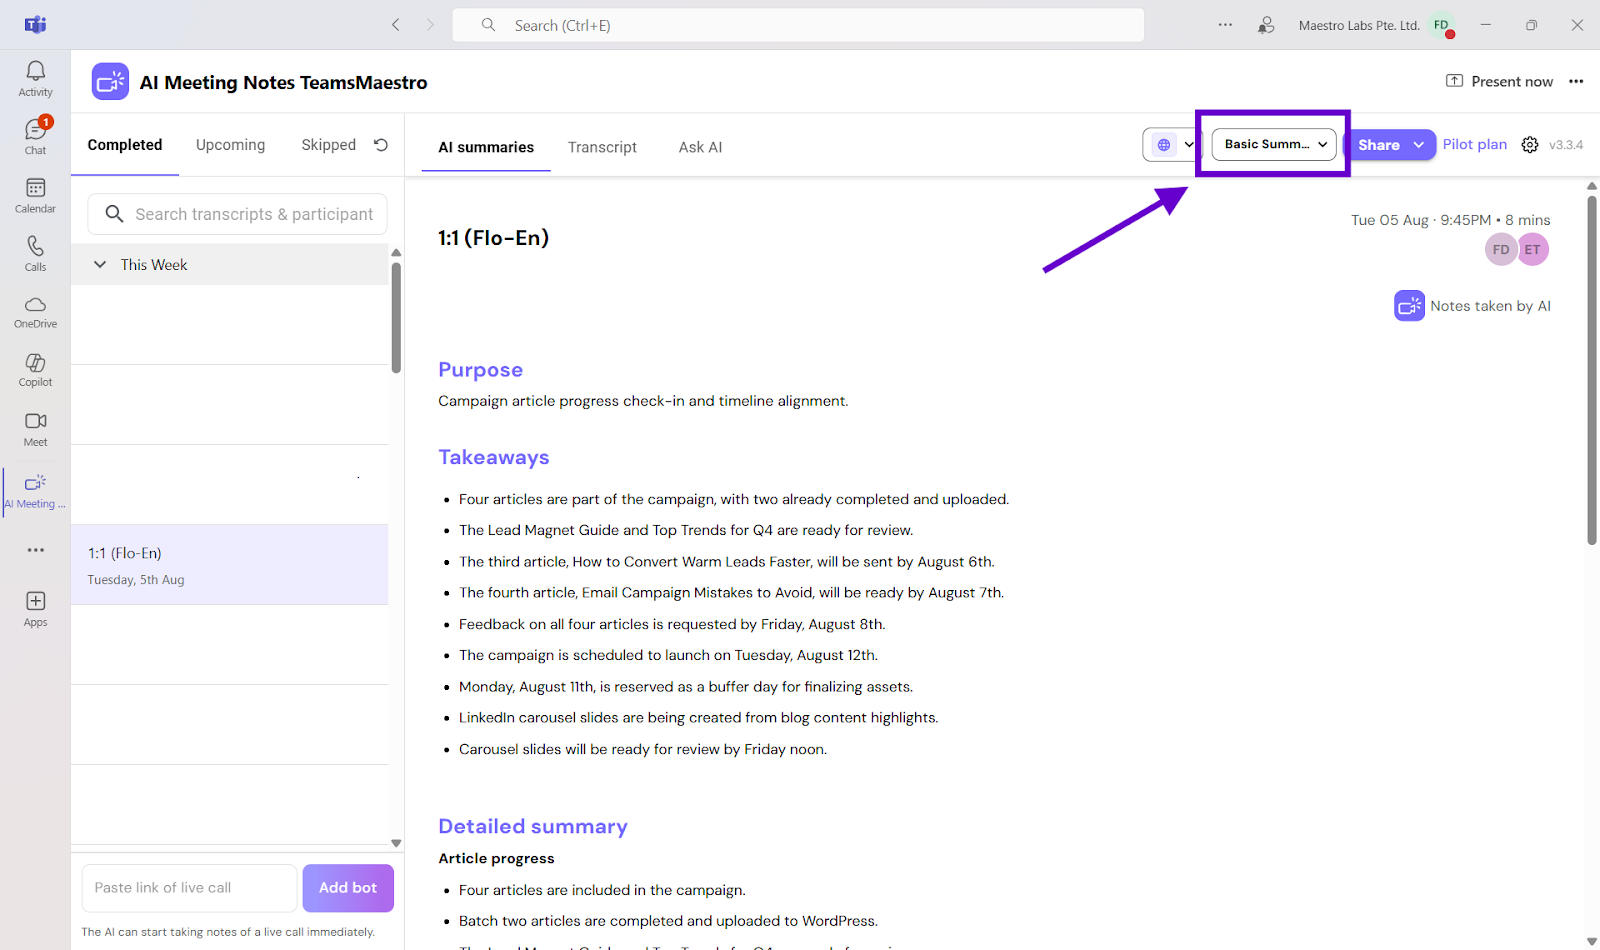The width and height of the screenshot is (1600, 950).
Task: Click the meeting list scroll-down arrow
Action: [396, 843]
